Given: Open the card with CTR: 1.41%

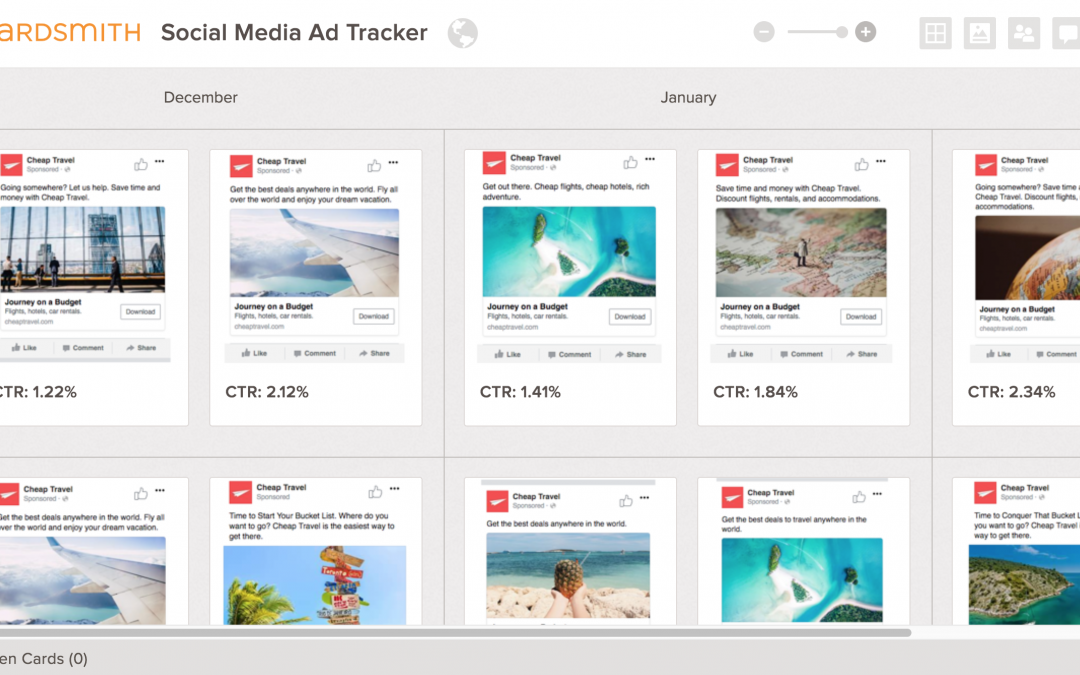Looking at the screenshot, I should [x=570, y=287].
